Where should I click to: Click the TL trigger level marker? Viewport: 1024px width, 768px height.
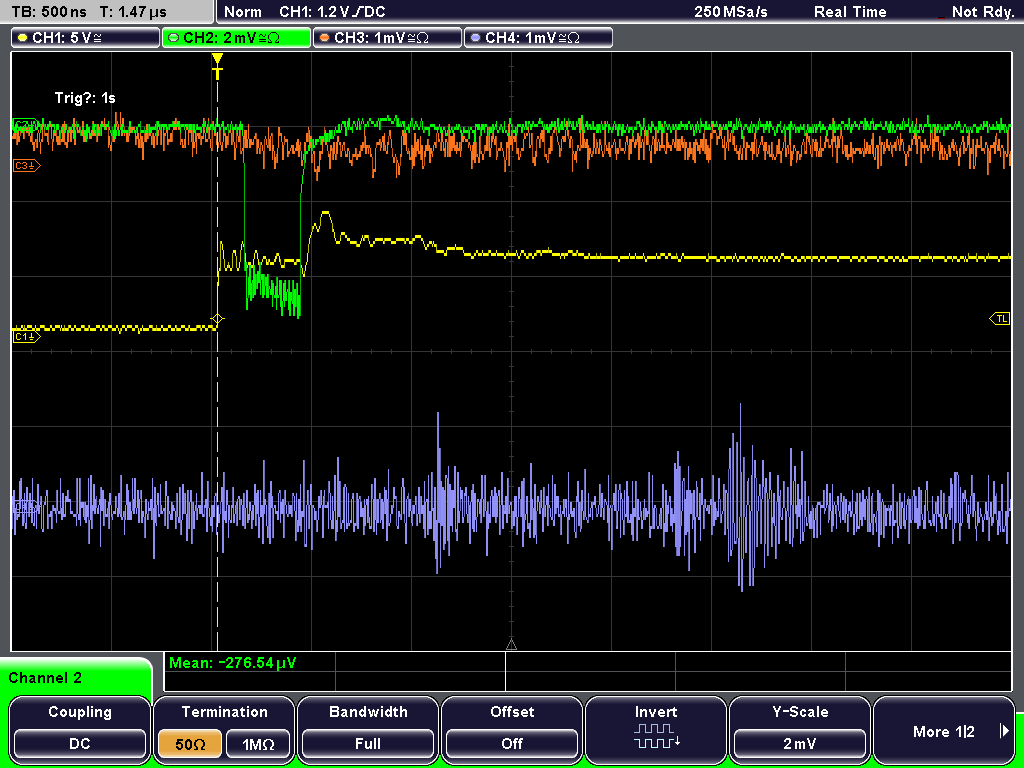(x=1000, y=319)
